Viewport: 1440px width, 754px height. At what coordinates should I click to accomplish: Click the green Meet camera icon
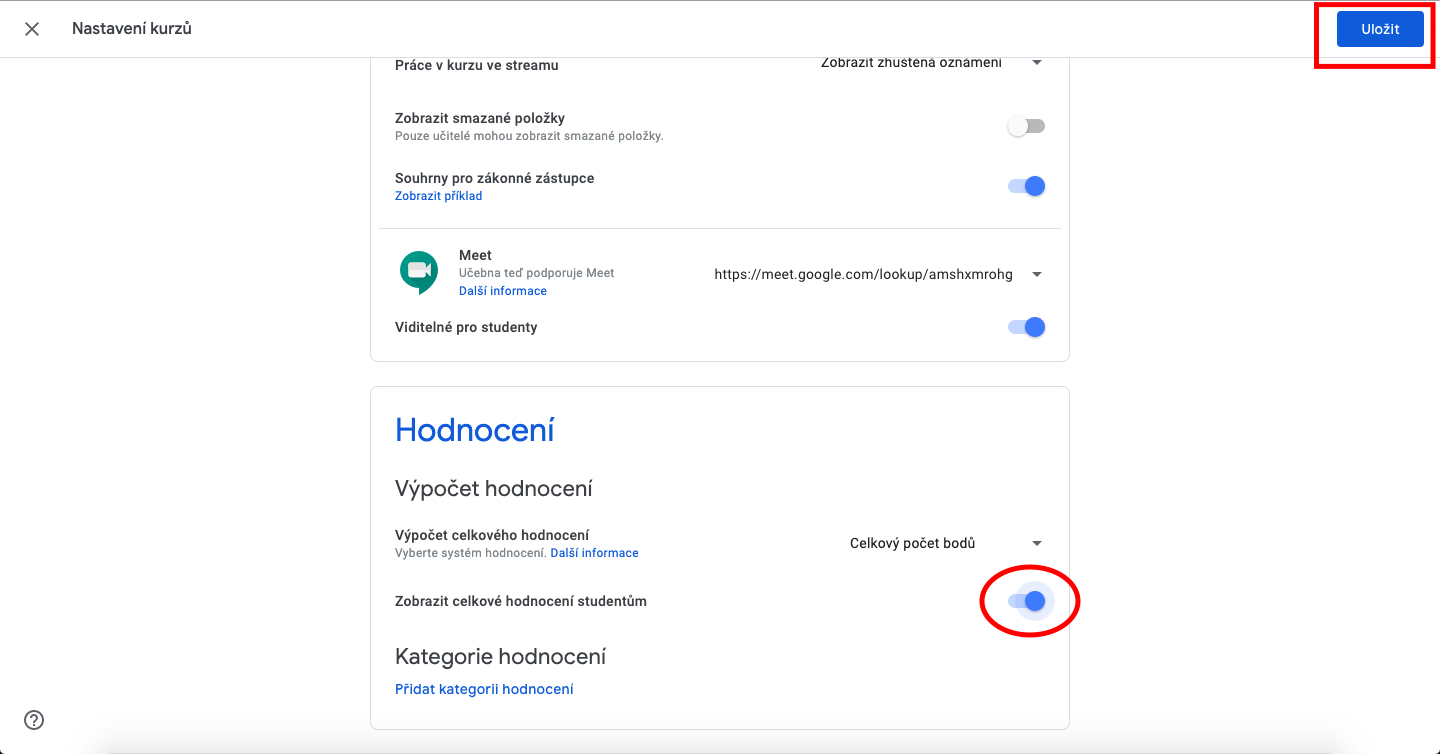(x=419, y=272)
